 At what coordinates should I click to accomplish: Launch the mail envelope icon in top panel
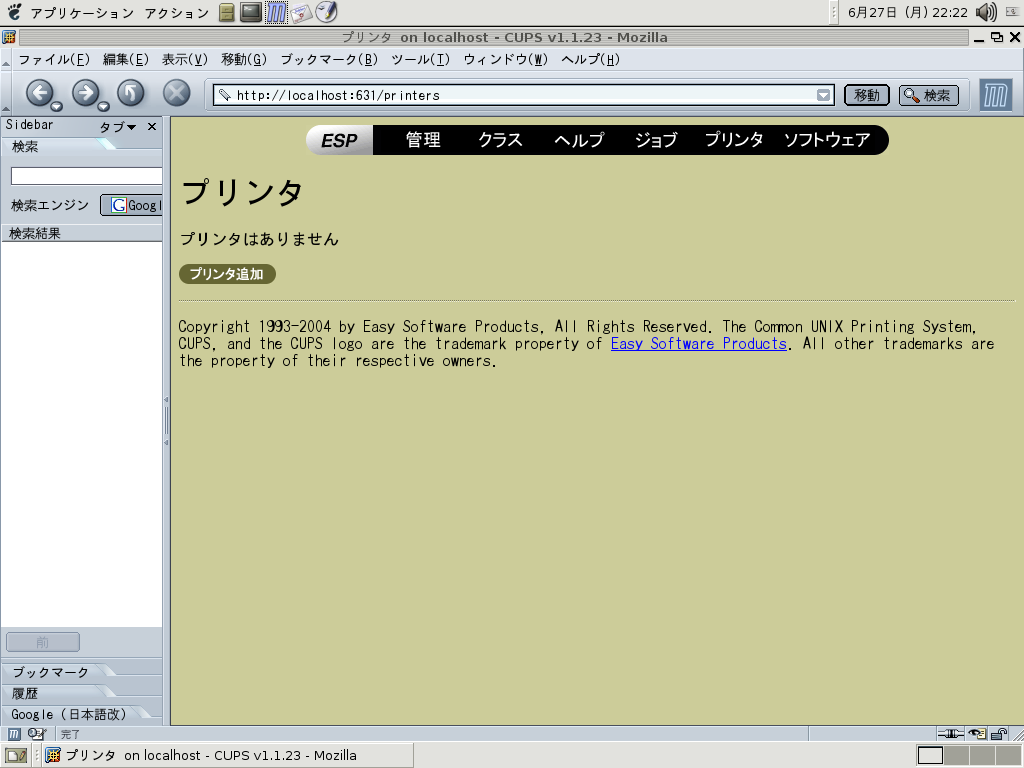[x=300, y=13]
